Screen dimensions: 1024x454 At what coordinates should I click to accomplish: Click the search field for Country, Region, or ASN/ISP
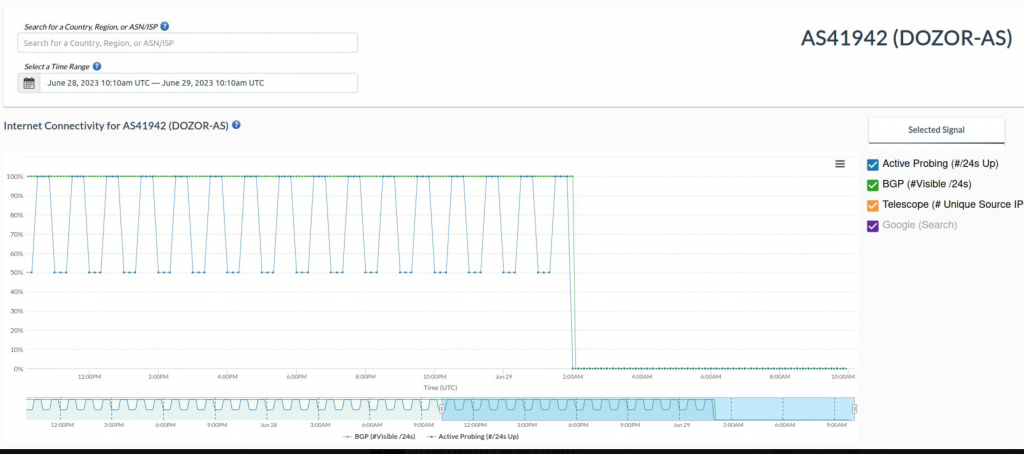click(188, 43)
